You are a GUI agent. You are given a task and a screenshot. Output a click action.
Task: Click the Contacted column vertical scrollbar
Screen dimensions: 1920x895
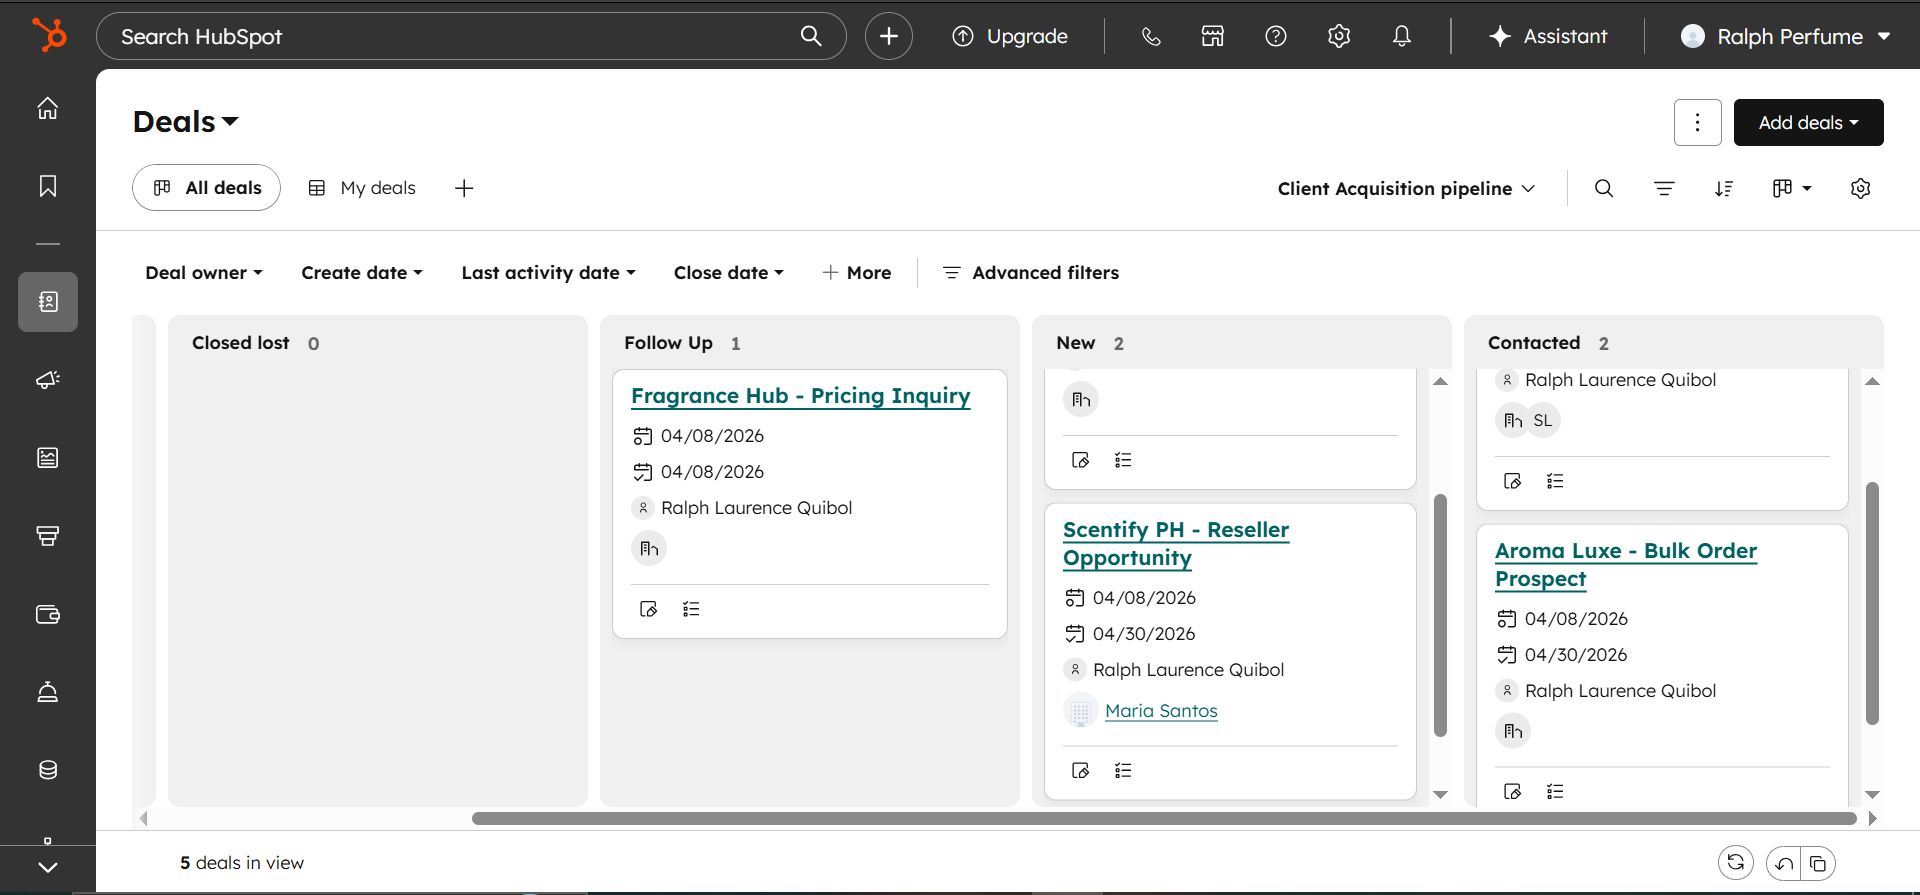point(1873,603)
